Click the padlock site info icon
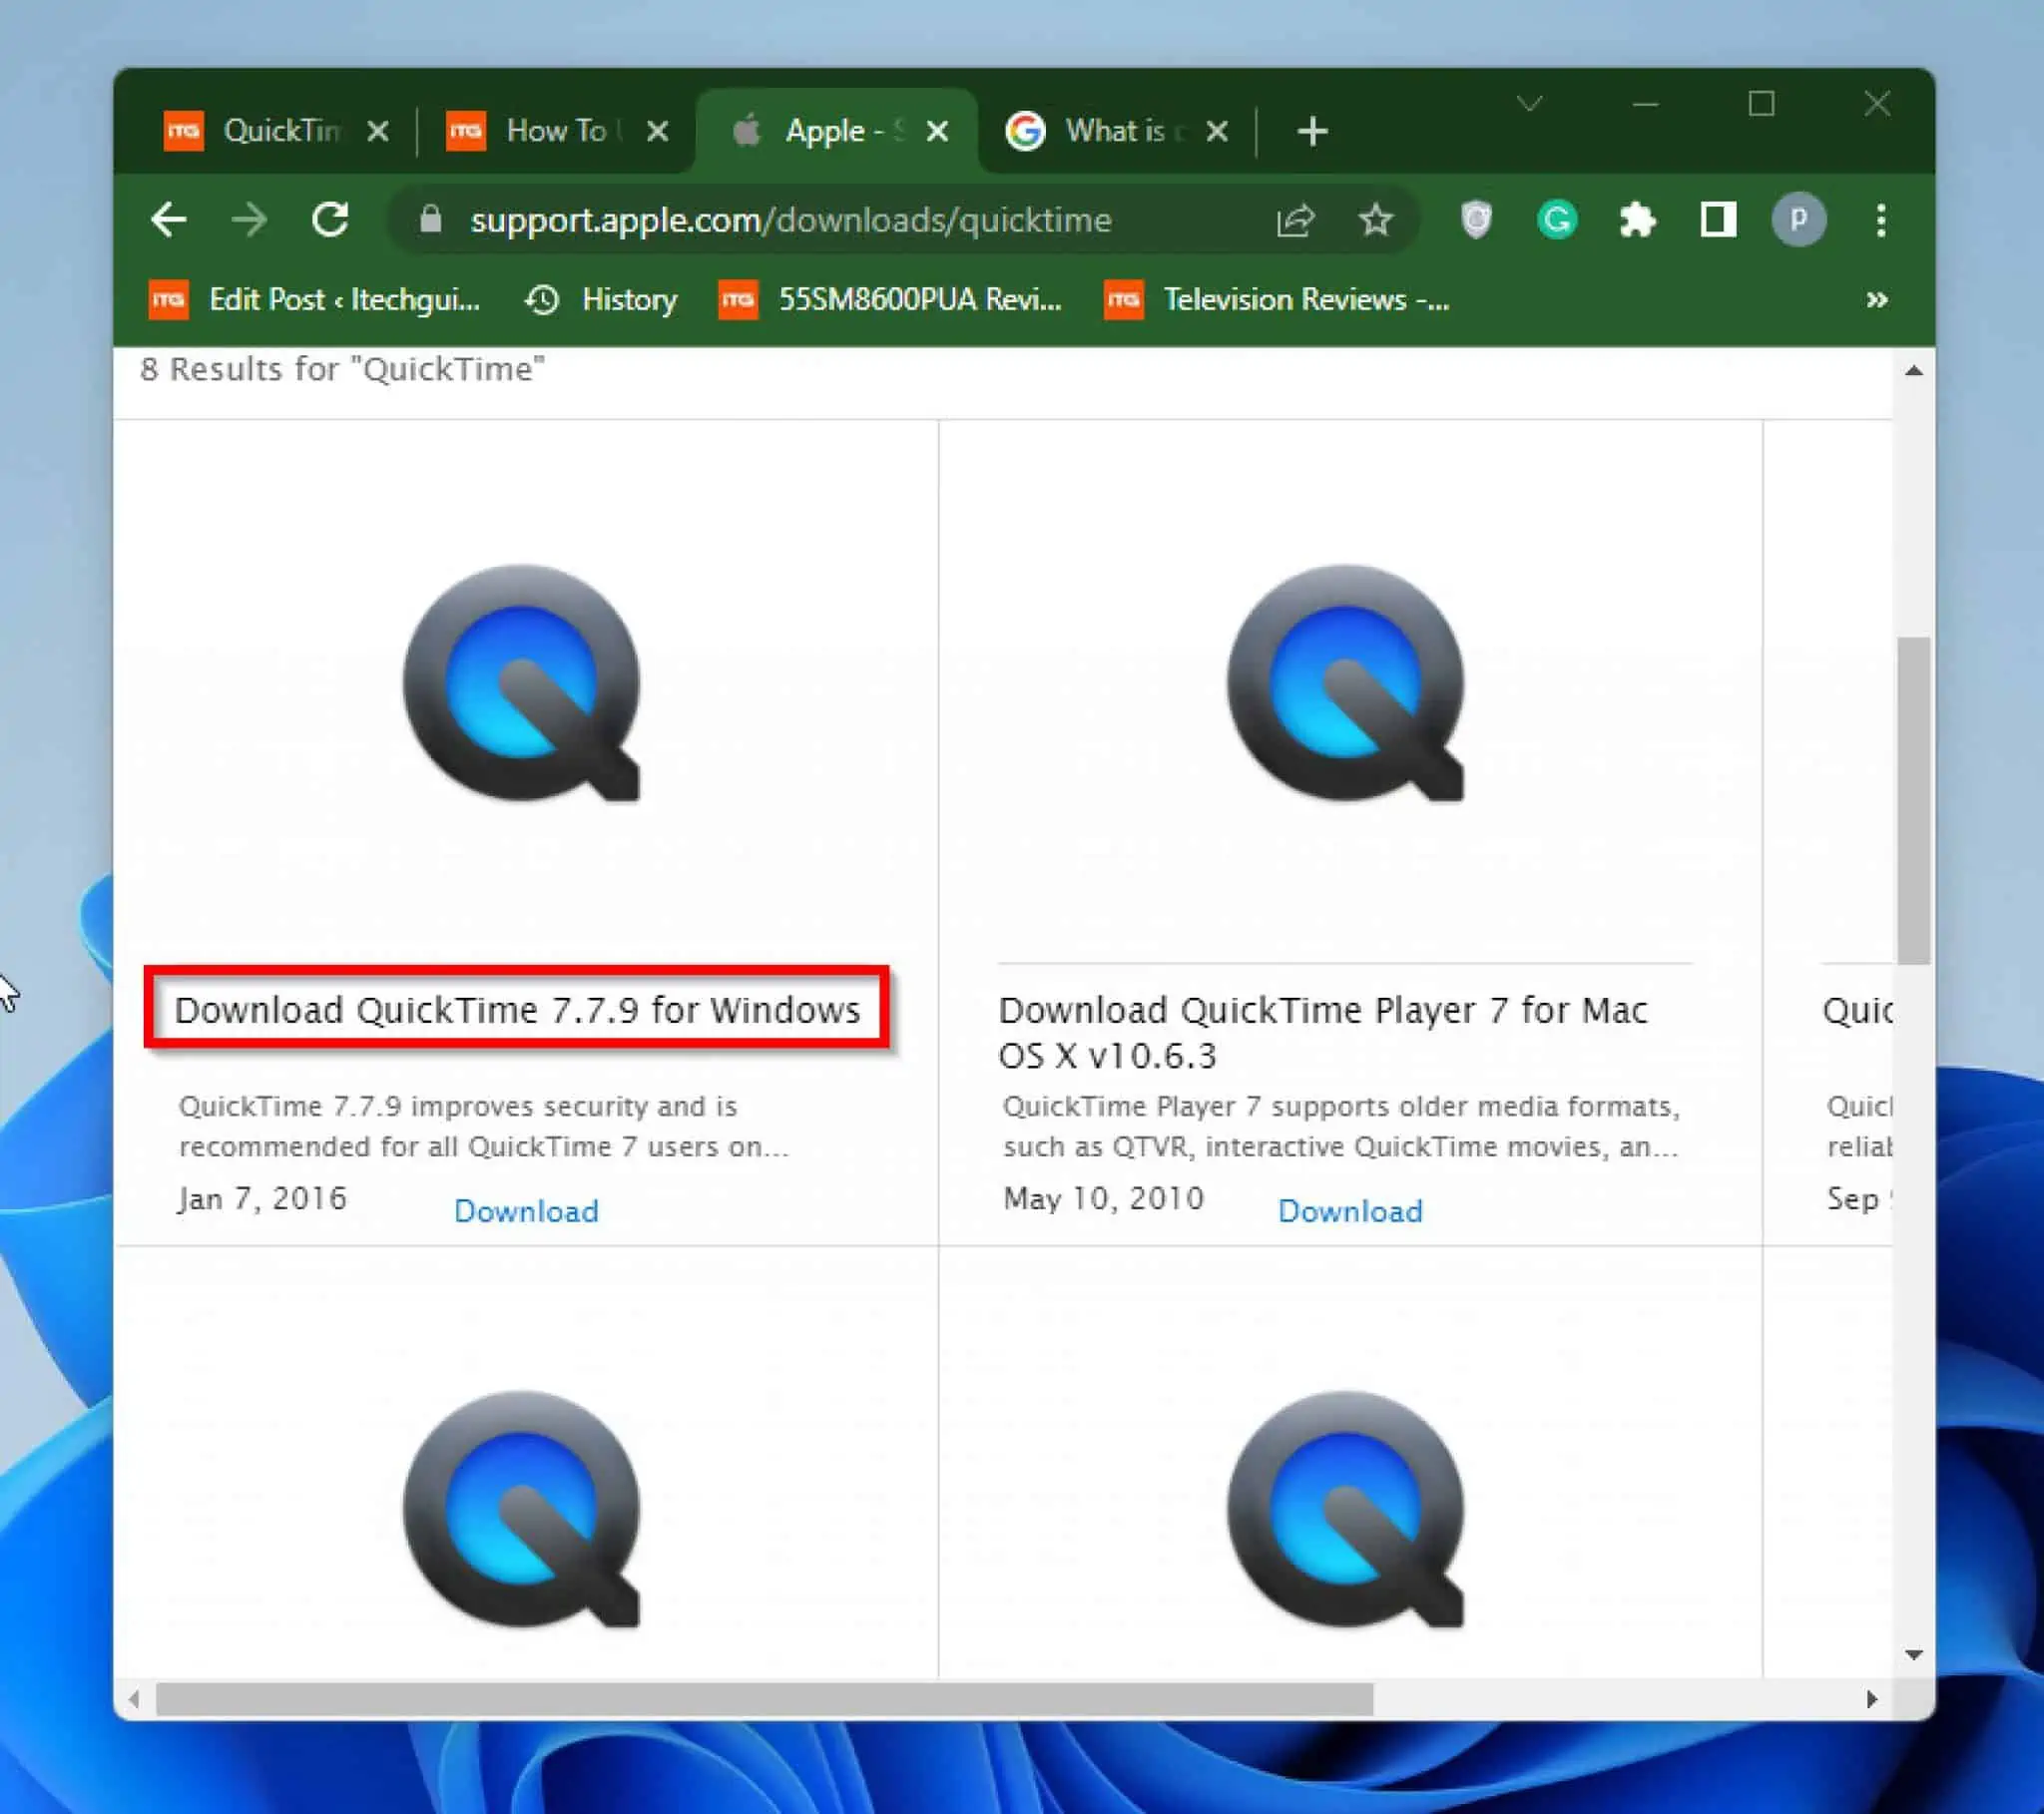Viewport: 2044px width, 1814px height. click(430, 219)
